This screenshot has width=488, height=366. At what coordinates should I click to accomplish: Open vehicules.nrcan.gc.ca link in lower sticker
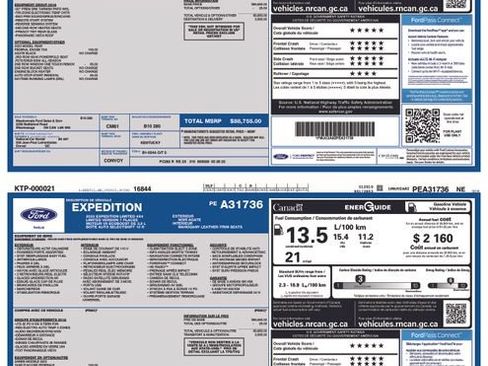398,324
